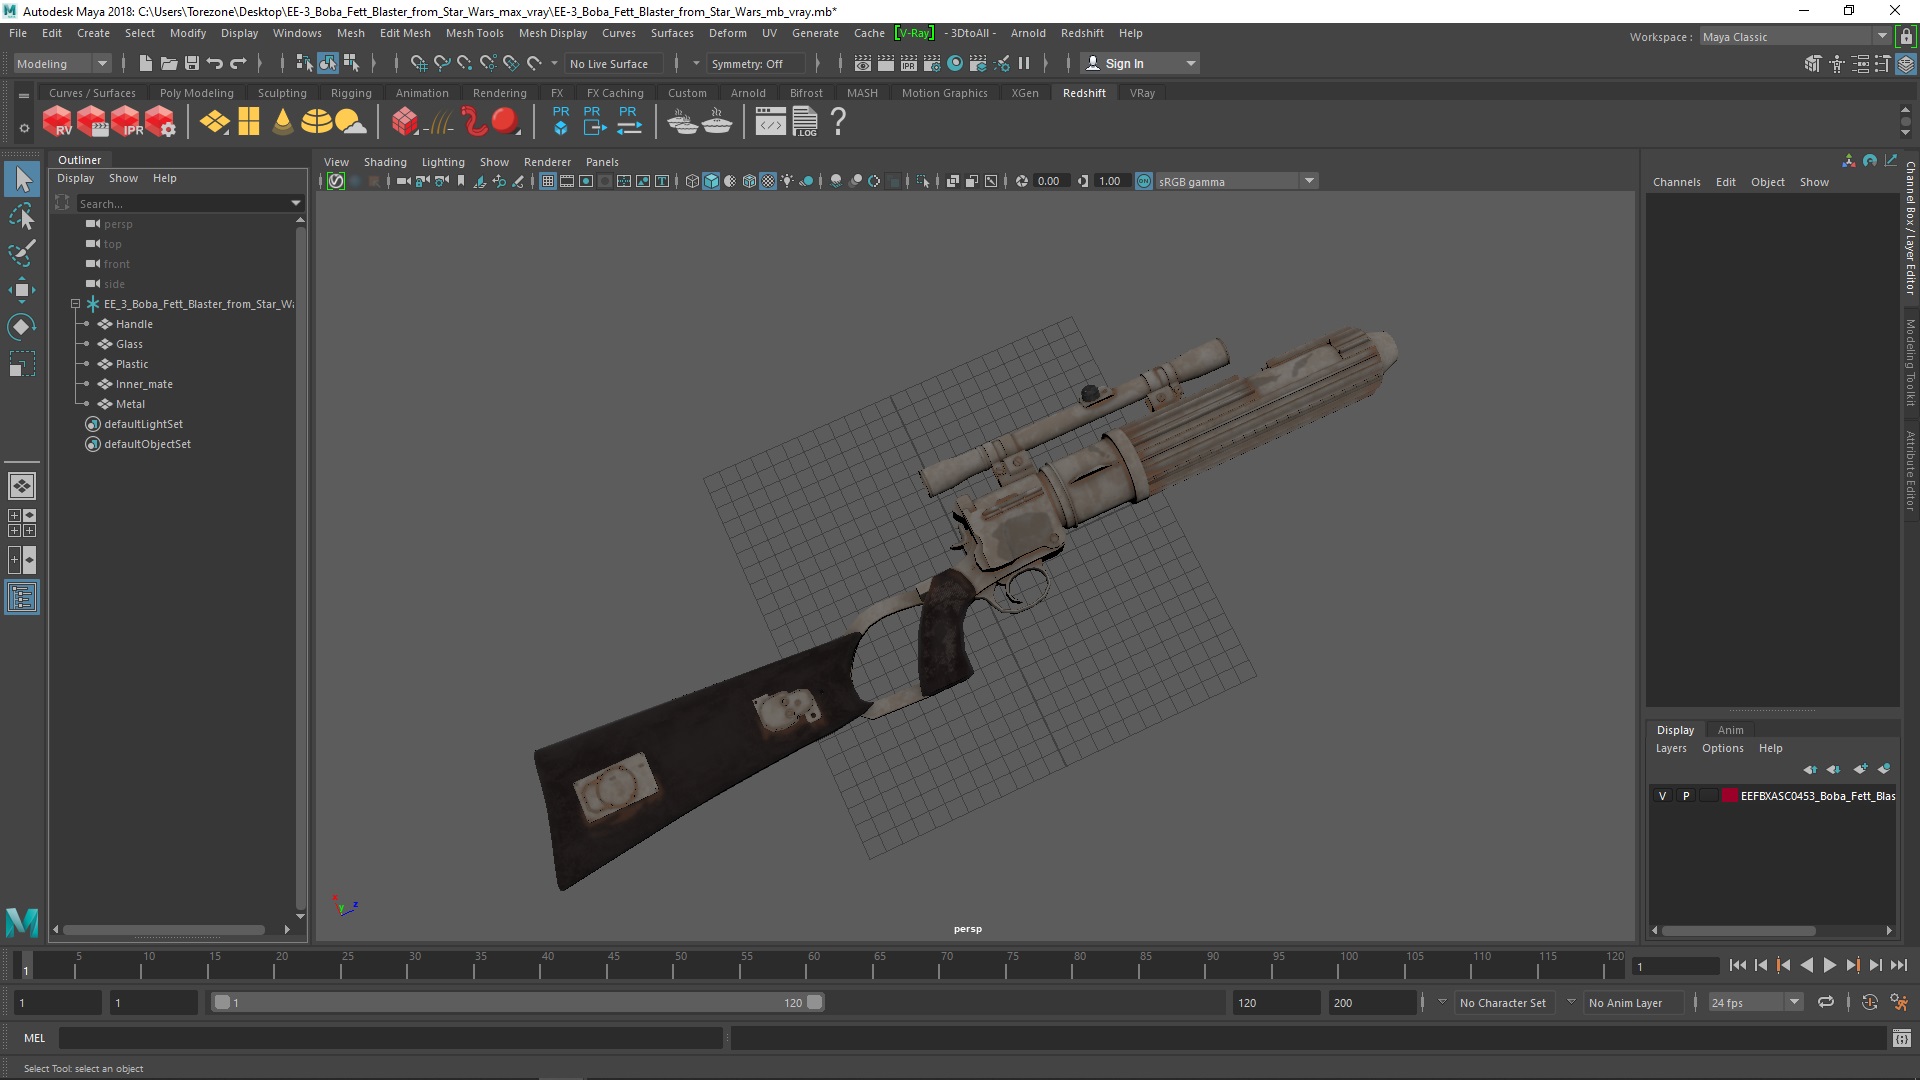Screen dimensions: 1920x1080
Task: Switch to the Anim layer tab
Action: (1730, 730)
